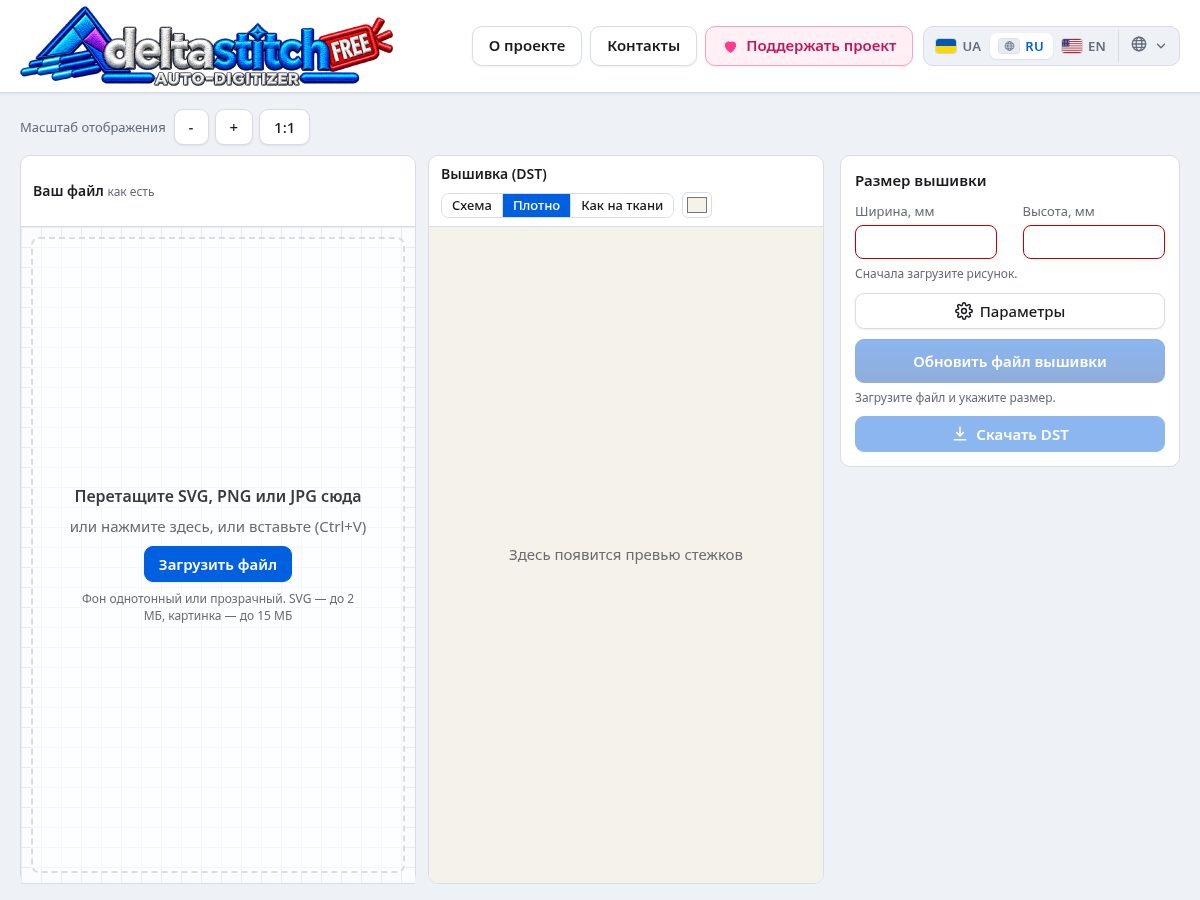This screenshot has width=1200, height=900.
Task: Click the download icon on Скачать DST
Action: 960,434
